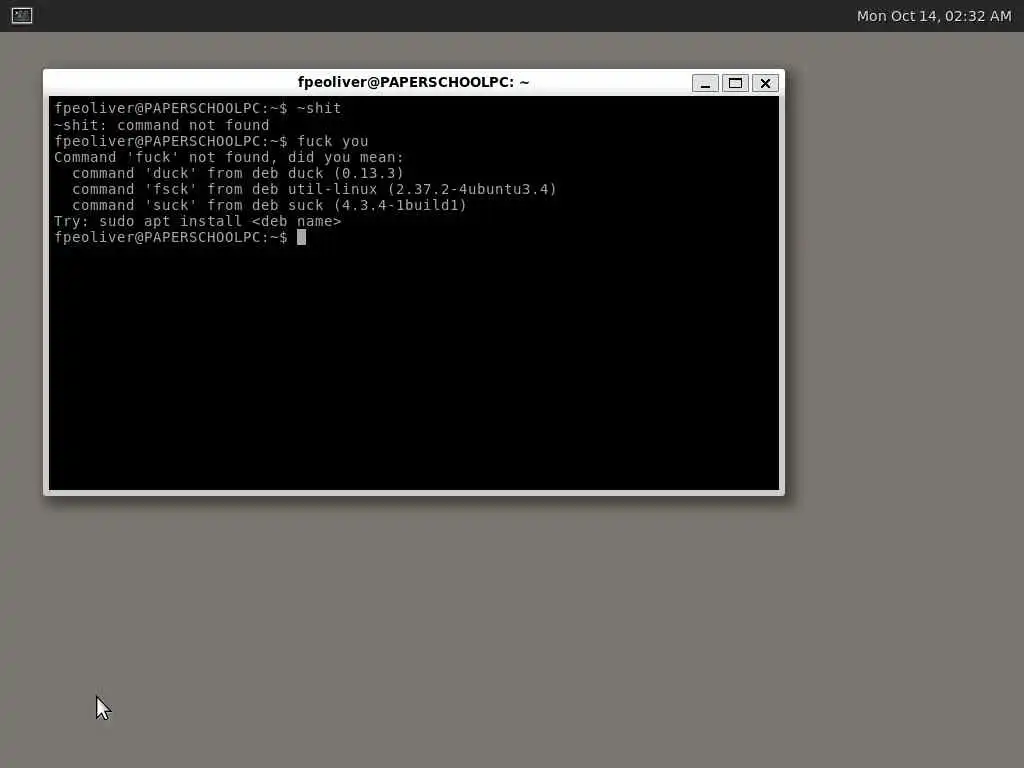Maximize the terminal window
Screen dimensions: 1024x768
point(735,83)
